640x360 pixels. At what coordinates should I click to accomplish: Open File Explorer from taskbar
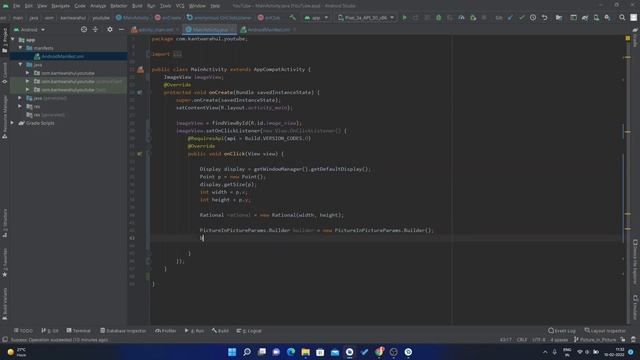pos(306,352)
